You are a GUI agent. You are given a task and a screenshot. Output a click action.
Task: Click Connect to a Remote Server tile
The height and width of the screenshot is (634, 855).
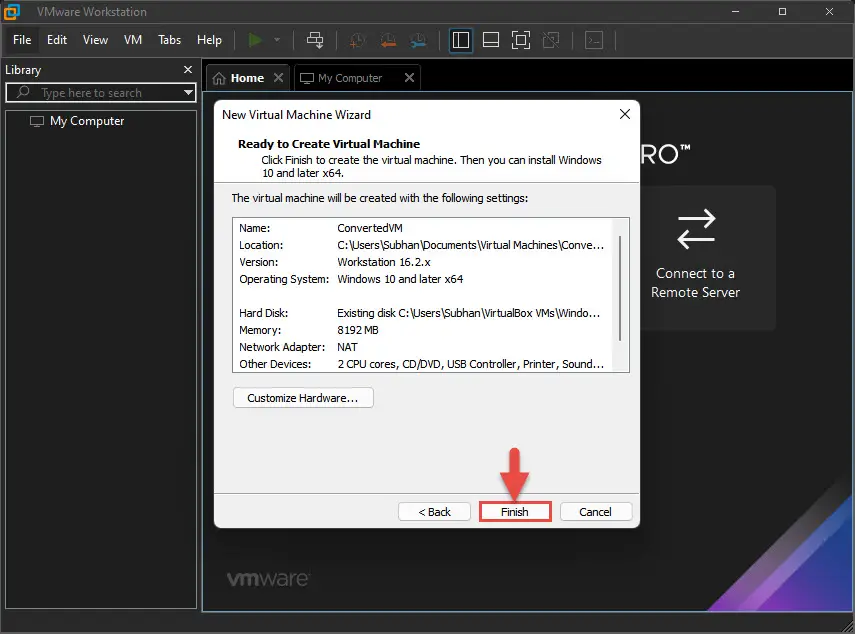click(x=695, y=257)
